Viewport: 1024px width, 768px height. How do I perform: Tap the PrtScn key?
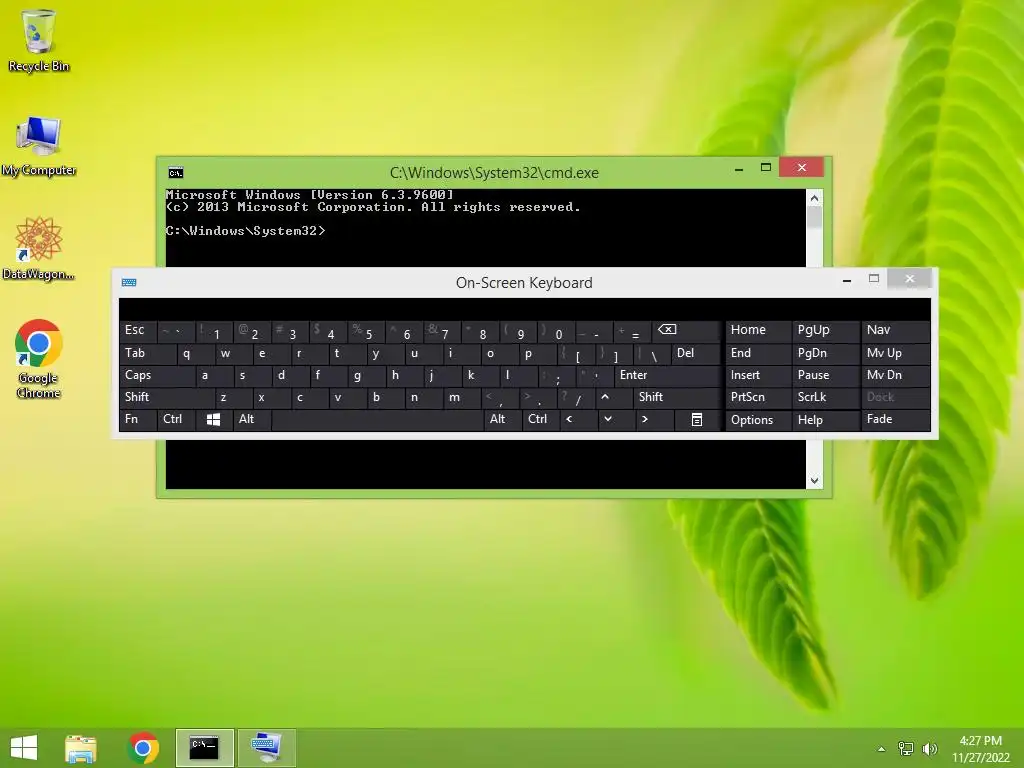(x=758, y=397)
